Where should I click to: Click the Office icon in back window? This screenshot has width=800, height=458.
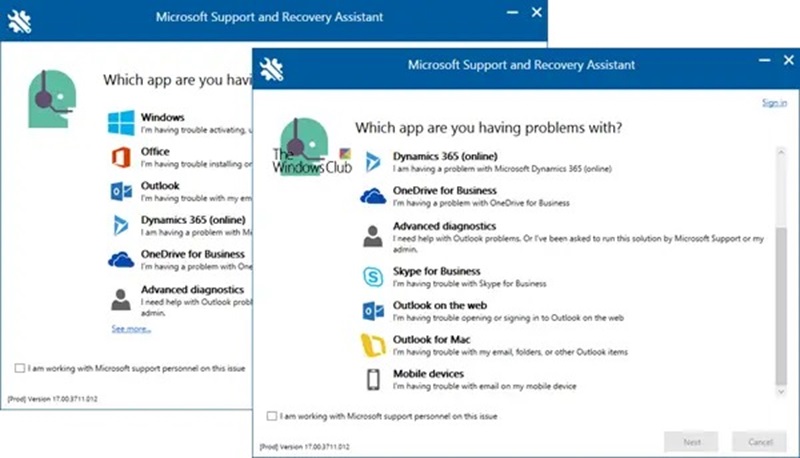pyautogui.click(x=121, y=157)
